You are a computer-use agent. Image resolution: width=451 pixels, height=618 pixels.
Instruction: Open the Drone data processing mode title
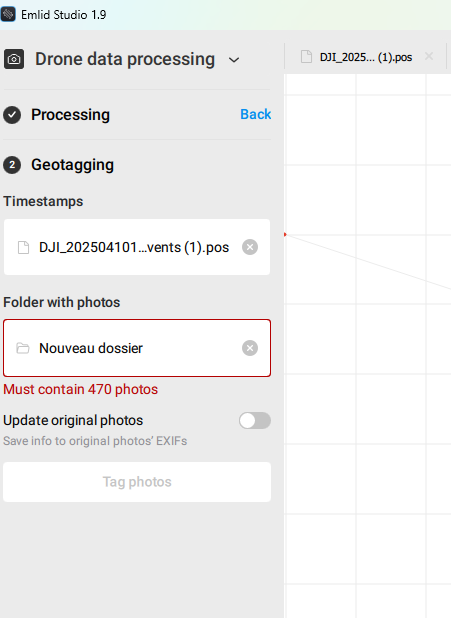click(125, 59)
